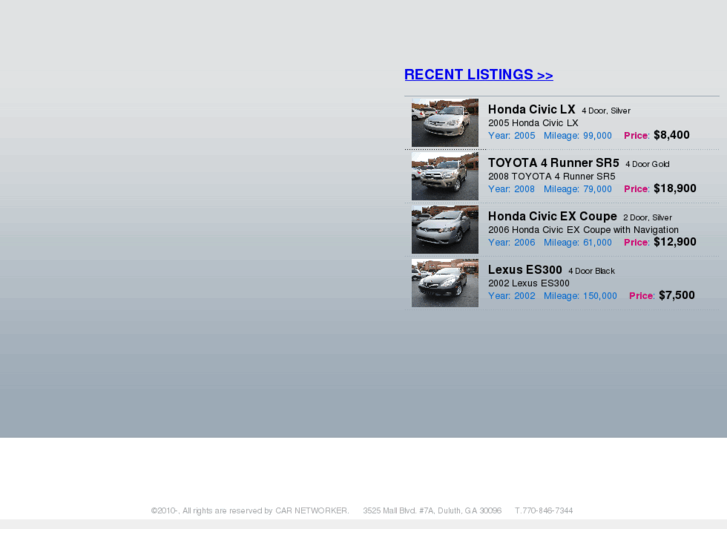Click 'Year: 2008' text
Image resolution: width=727 pixels, height=545 pixels.
tap(511, 189)
